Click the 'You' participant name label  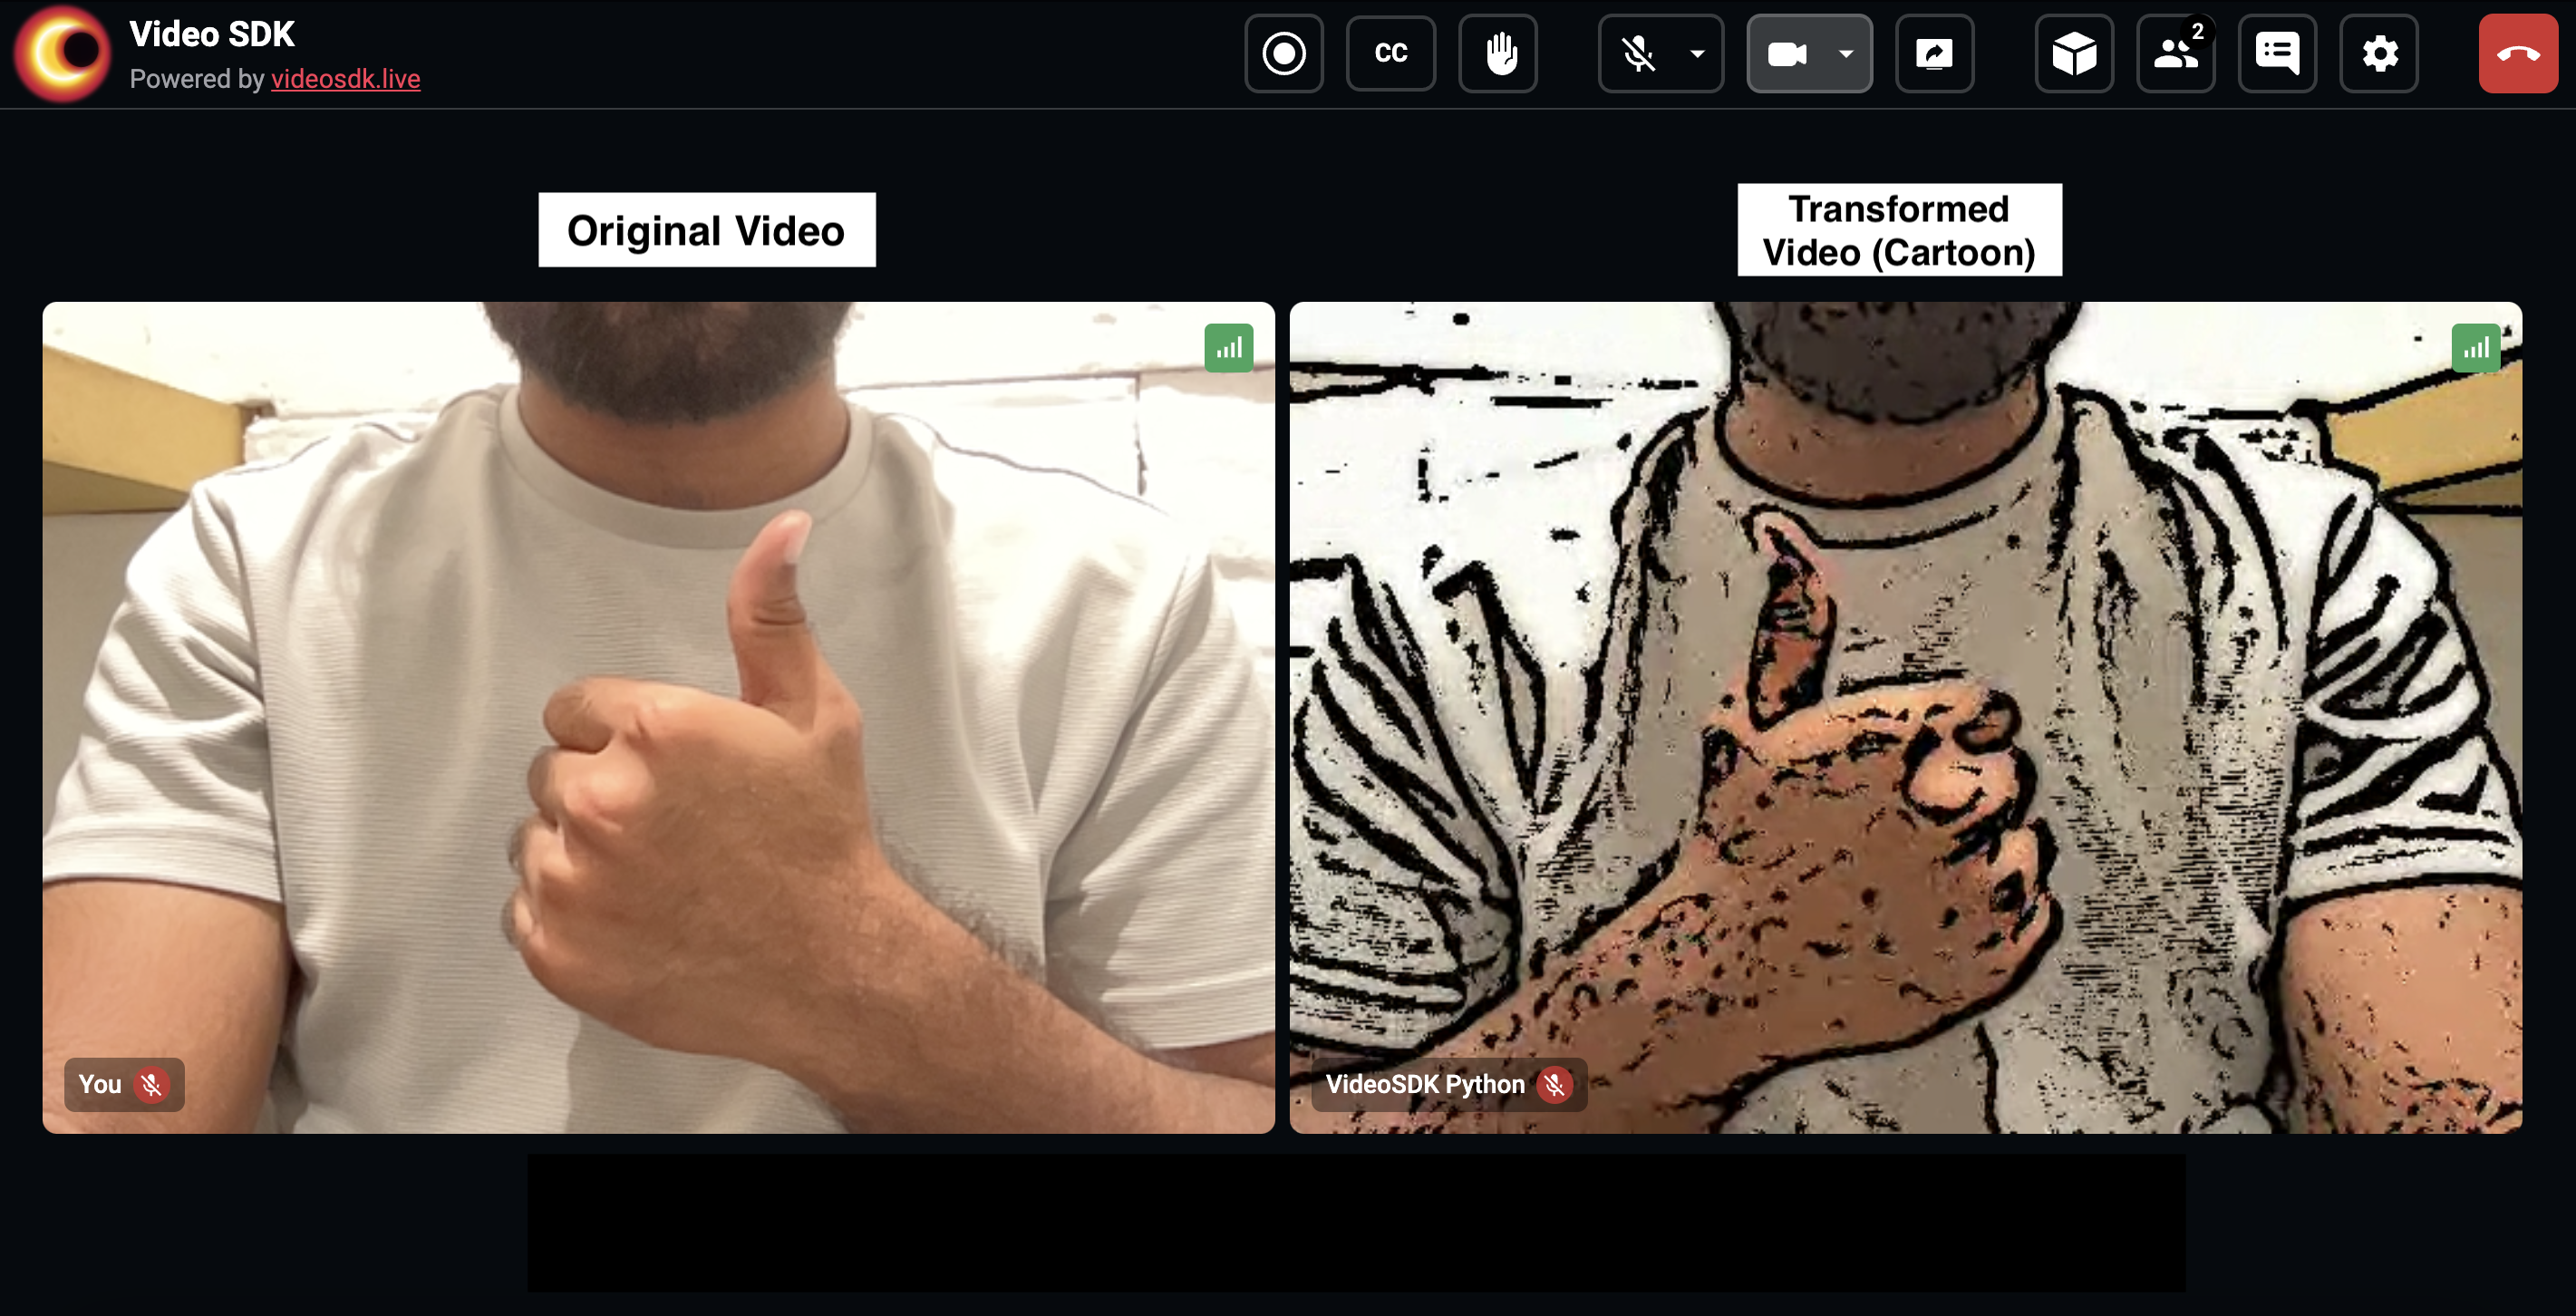[100, 1085]
